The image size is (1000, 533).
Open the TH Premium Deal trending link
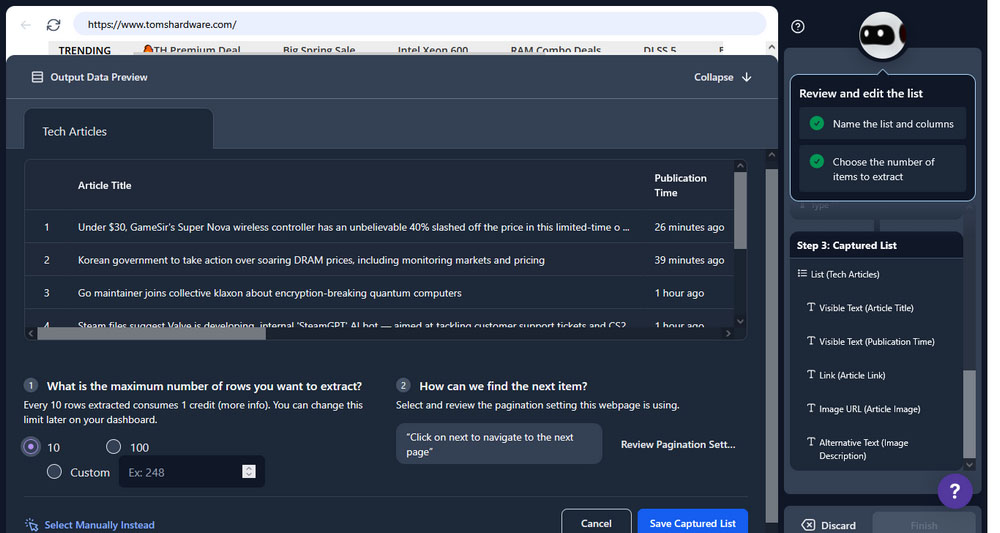pos(192,50)
